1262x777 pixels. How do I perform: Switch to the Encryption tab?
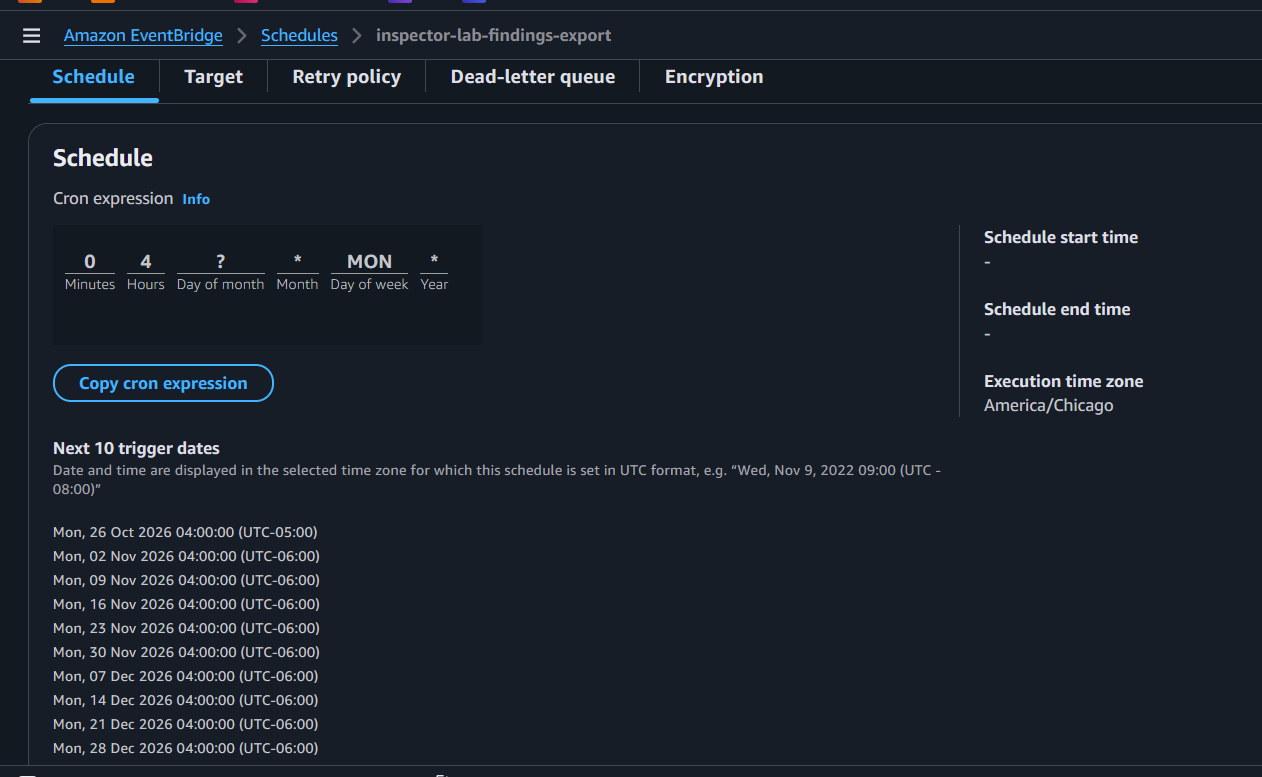tap(714, 77)
